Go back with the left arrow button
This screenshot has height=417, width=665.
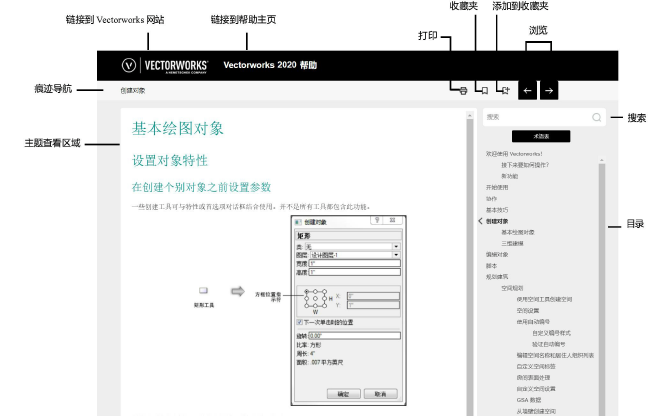click(x=528, y=90)
